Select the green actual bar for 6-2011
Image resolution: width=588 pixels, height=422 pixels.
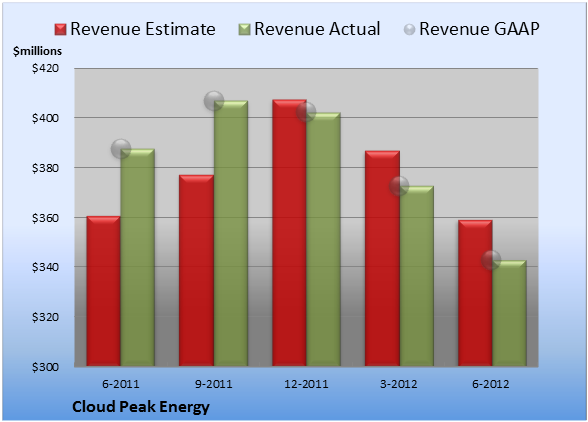138,257
